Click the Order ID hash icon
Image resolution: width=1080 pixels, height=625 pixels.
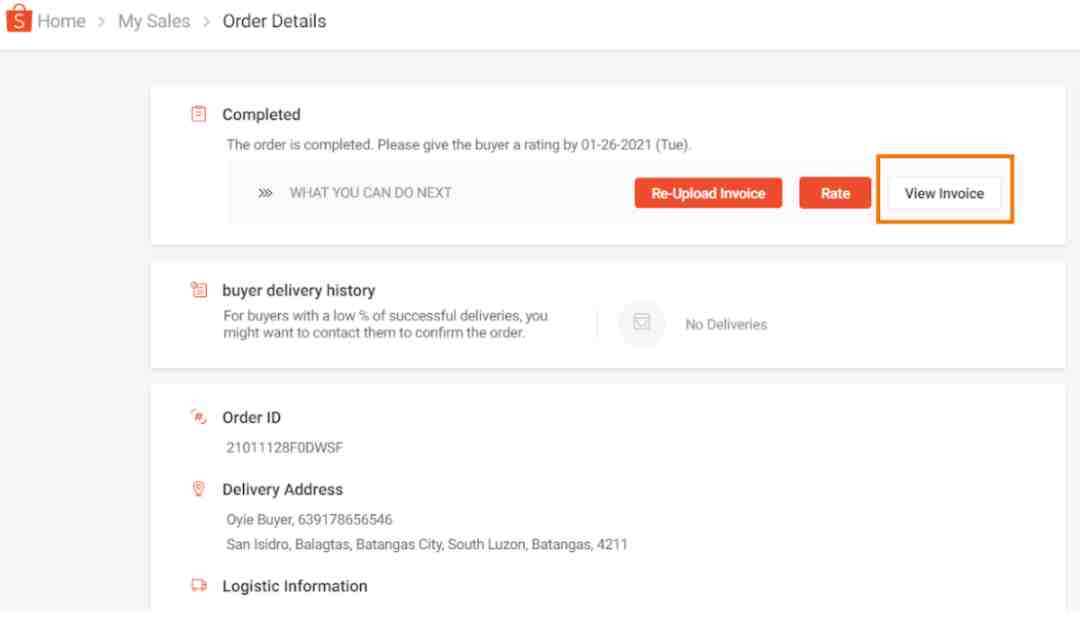click(198, 417)
